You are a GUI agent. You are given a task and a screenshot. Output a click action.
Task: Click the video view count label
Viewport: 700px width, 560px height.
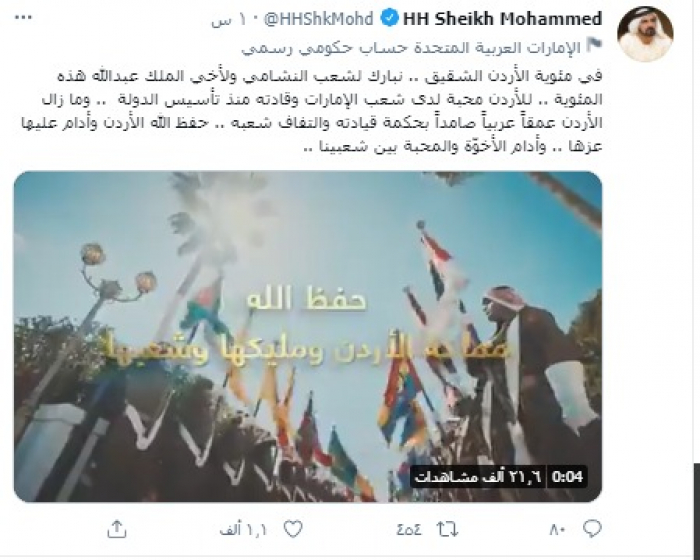tap(478, 476)
